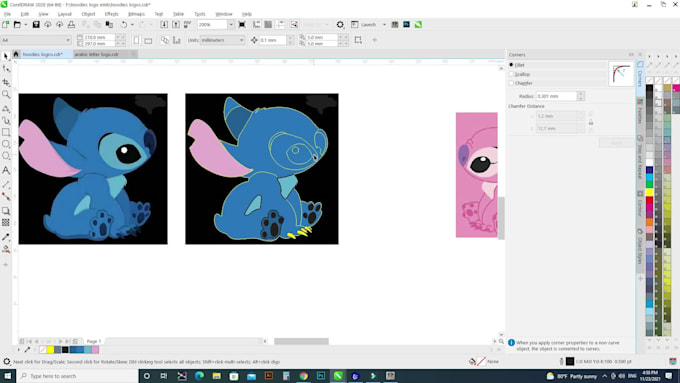Image resolution: width=680 pixels, height=383 pixels.
Task: Click the Print icon in standard toolbar
Action: 71,25
